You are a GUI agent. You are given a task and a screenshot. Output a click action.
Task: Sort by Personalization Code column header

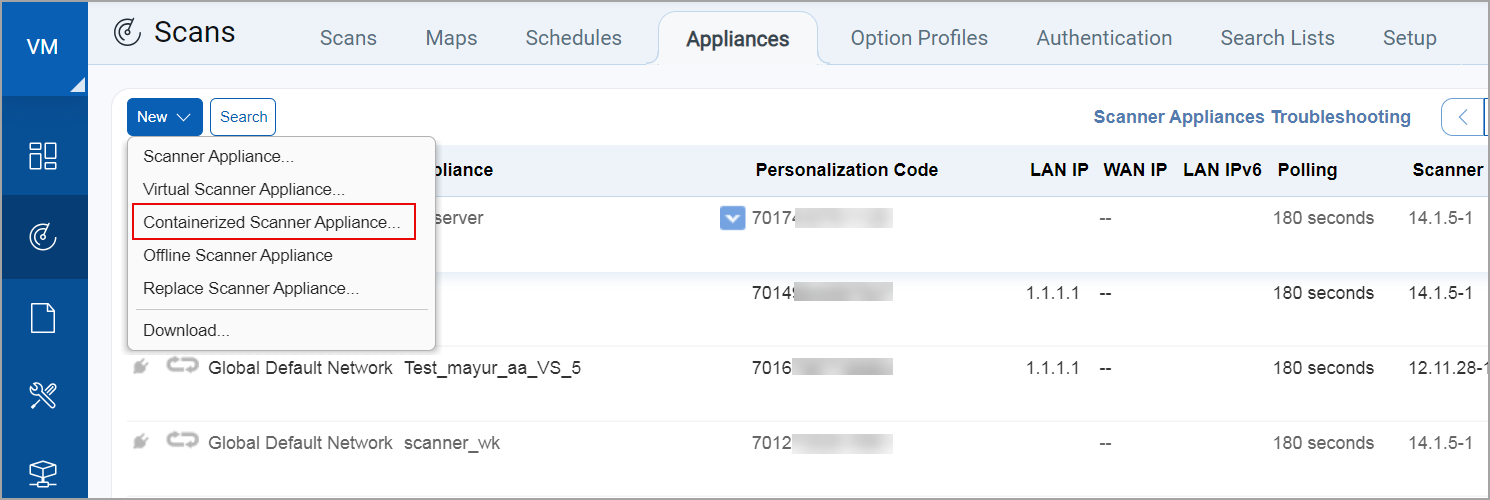coord(846,170)
